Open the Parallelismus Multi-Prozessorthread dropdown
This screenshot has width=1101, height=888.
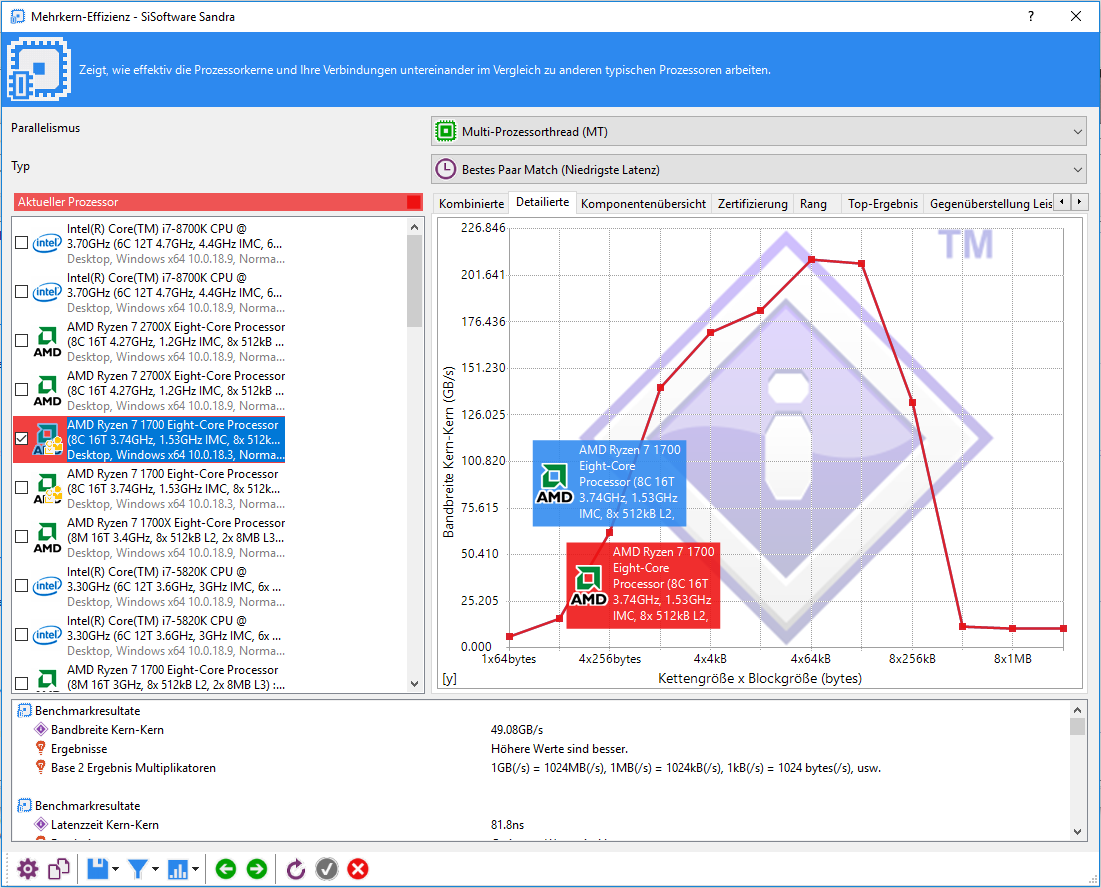pyautogui.click(x=758, y=131)
